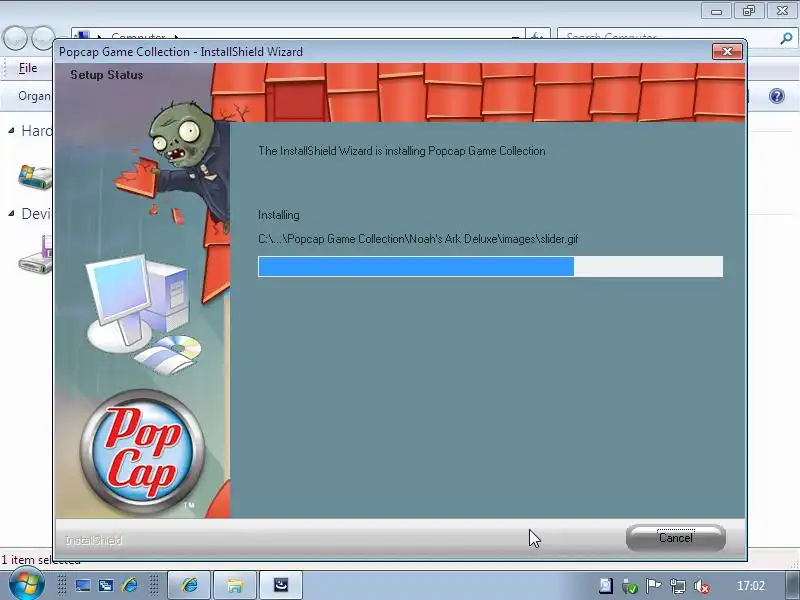Launch Internet Explorer from quick launch
This screenshot has height=600, width=800.
[x=129, y=585]
